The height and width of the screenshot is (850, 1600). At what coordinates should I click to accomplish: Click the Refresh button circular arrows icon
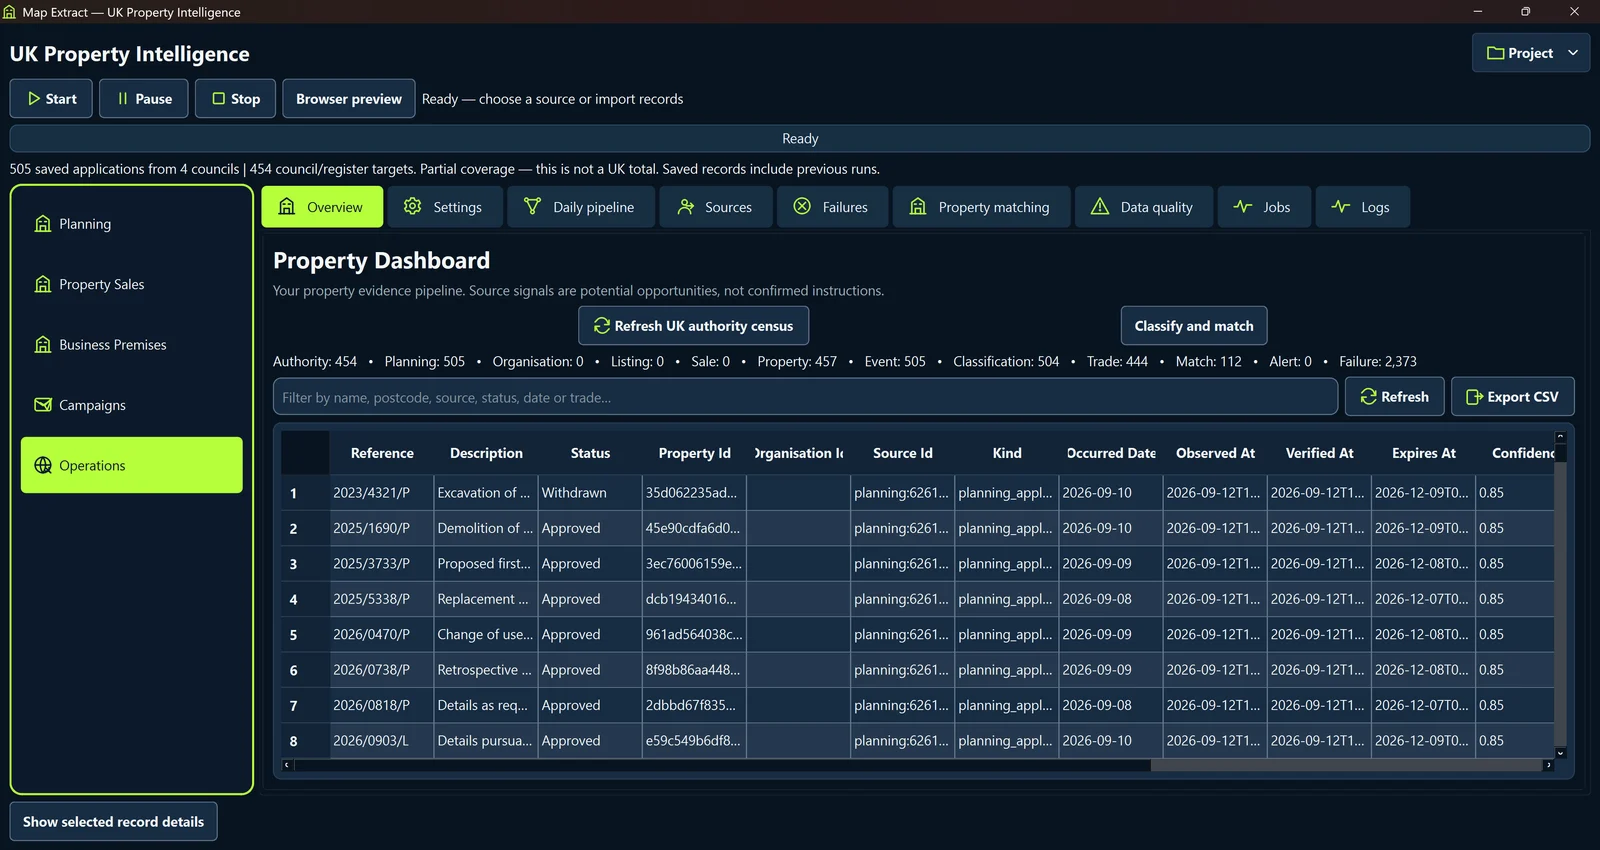point(1369,397)
